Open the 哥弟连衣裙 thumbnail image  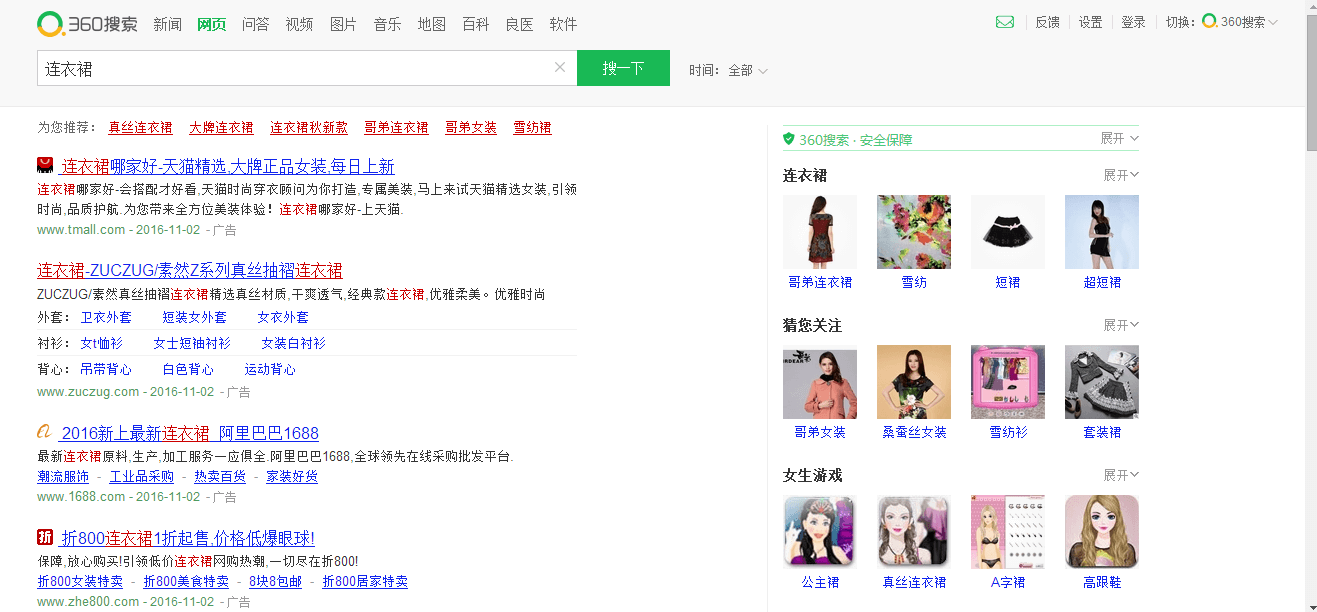tap(820, 232)
